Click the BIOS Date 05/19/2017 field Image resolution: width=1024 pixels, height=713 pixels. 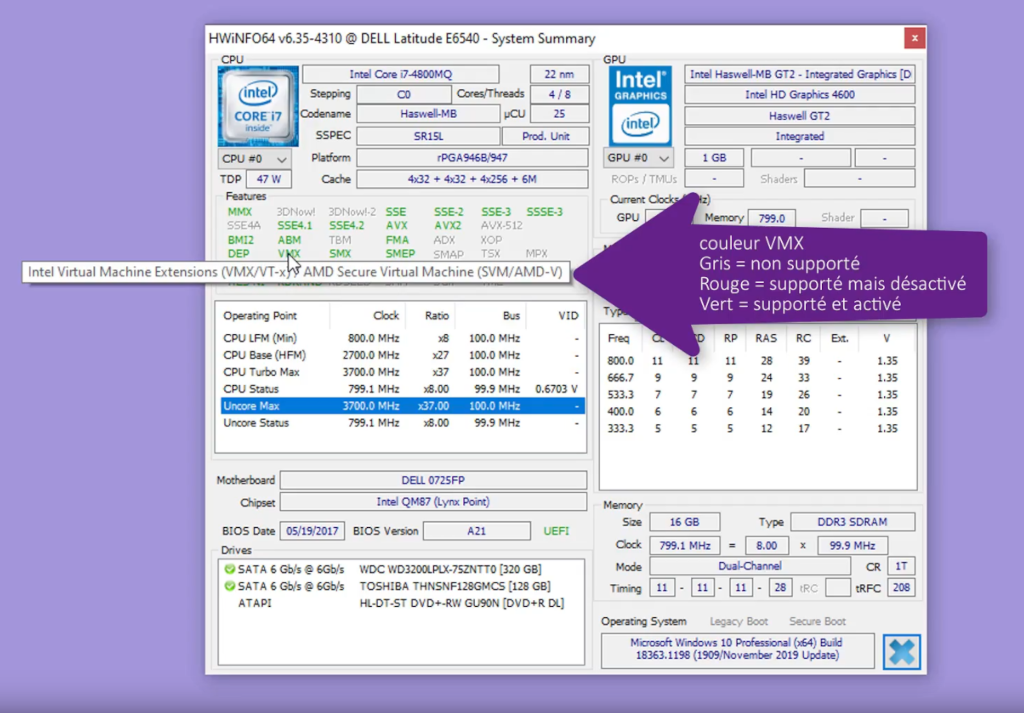tap(312, 531)
